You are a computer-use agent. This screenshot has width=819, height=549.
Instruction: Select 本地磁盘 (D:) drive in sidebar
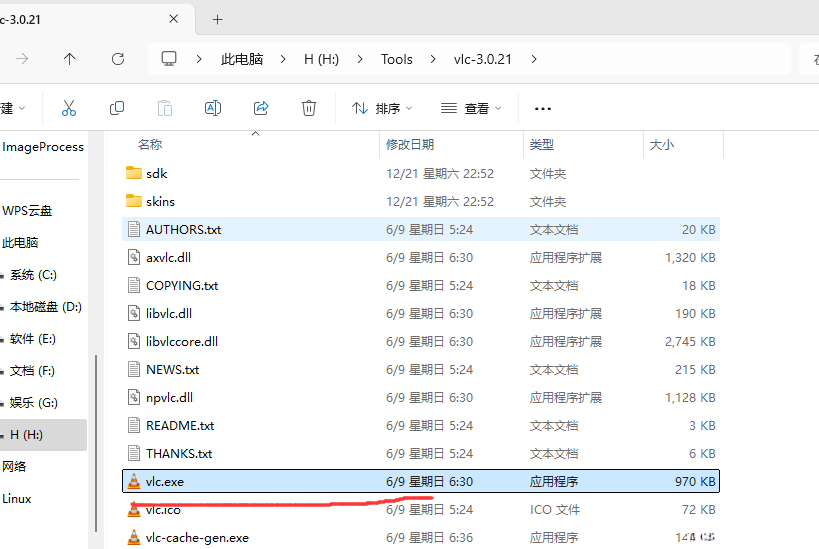pyautogui.click(x=45, y=307)
